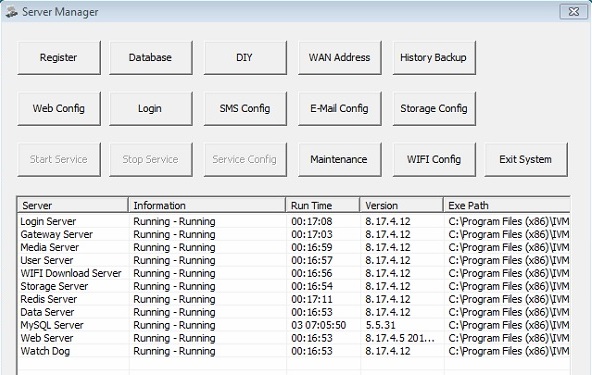This screenshot has height=375, width=592.
Task: Click Watch Dog's Running - Running status
Action: [174, 351]
